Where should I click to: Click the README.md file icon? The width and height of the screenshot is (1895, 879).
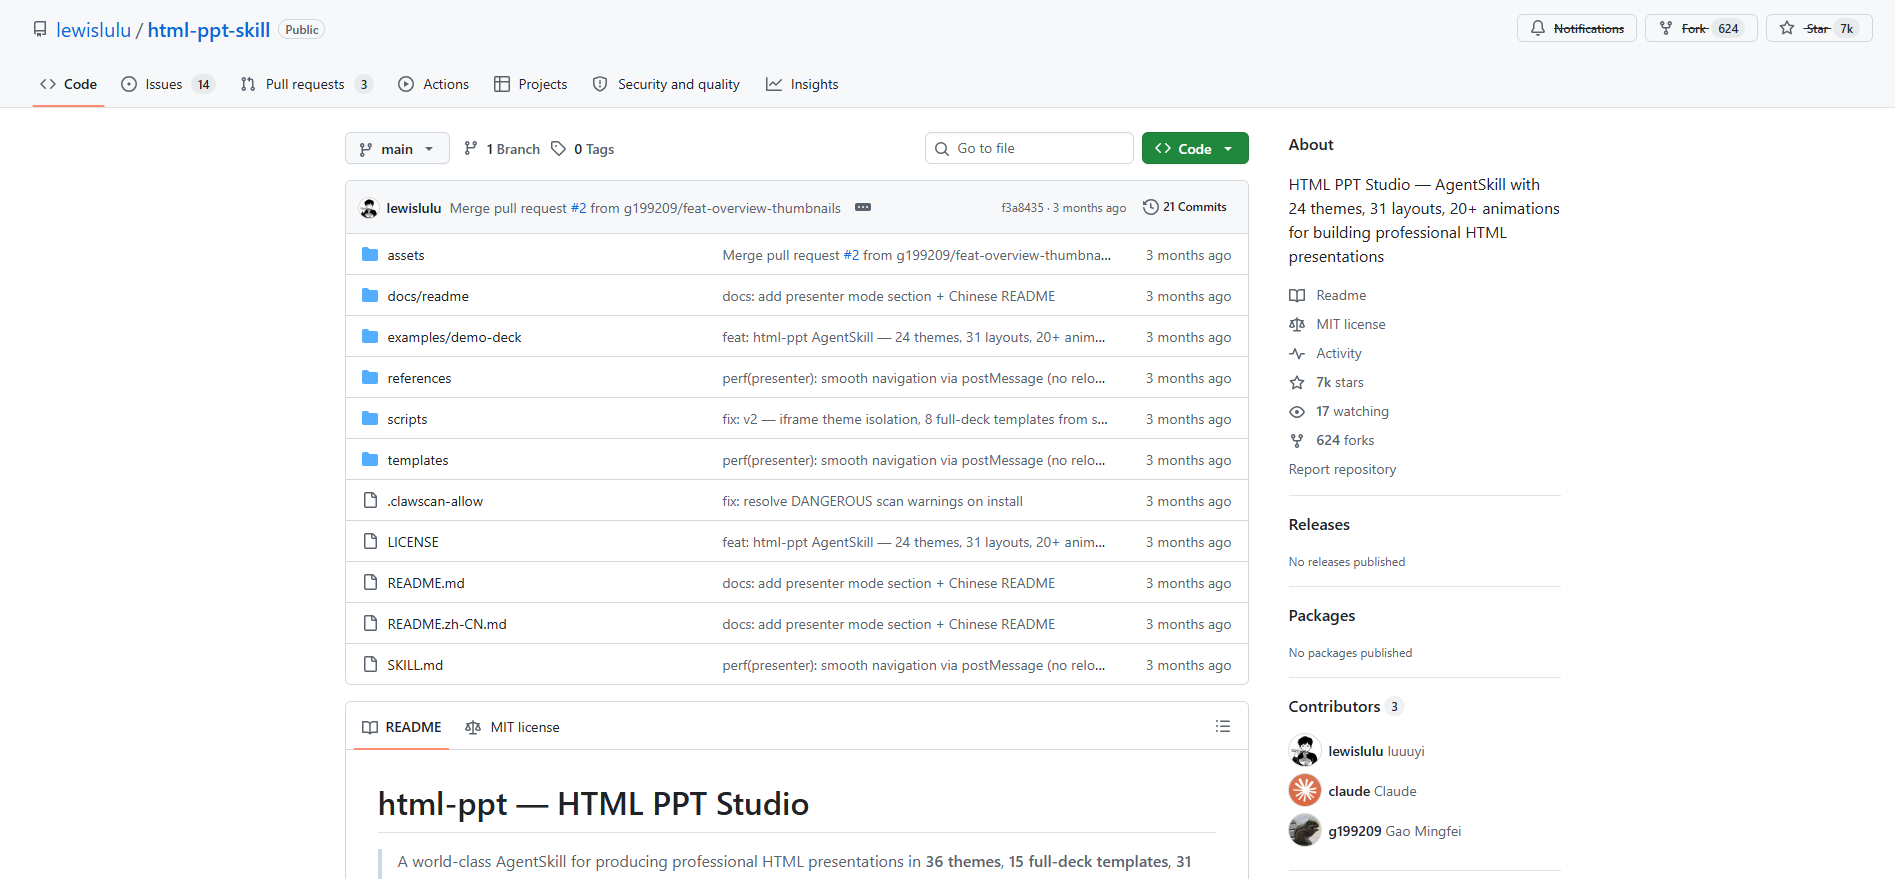[x=370, y=582]
